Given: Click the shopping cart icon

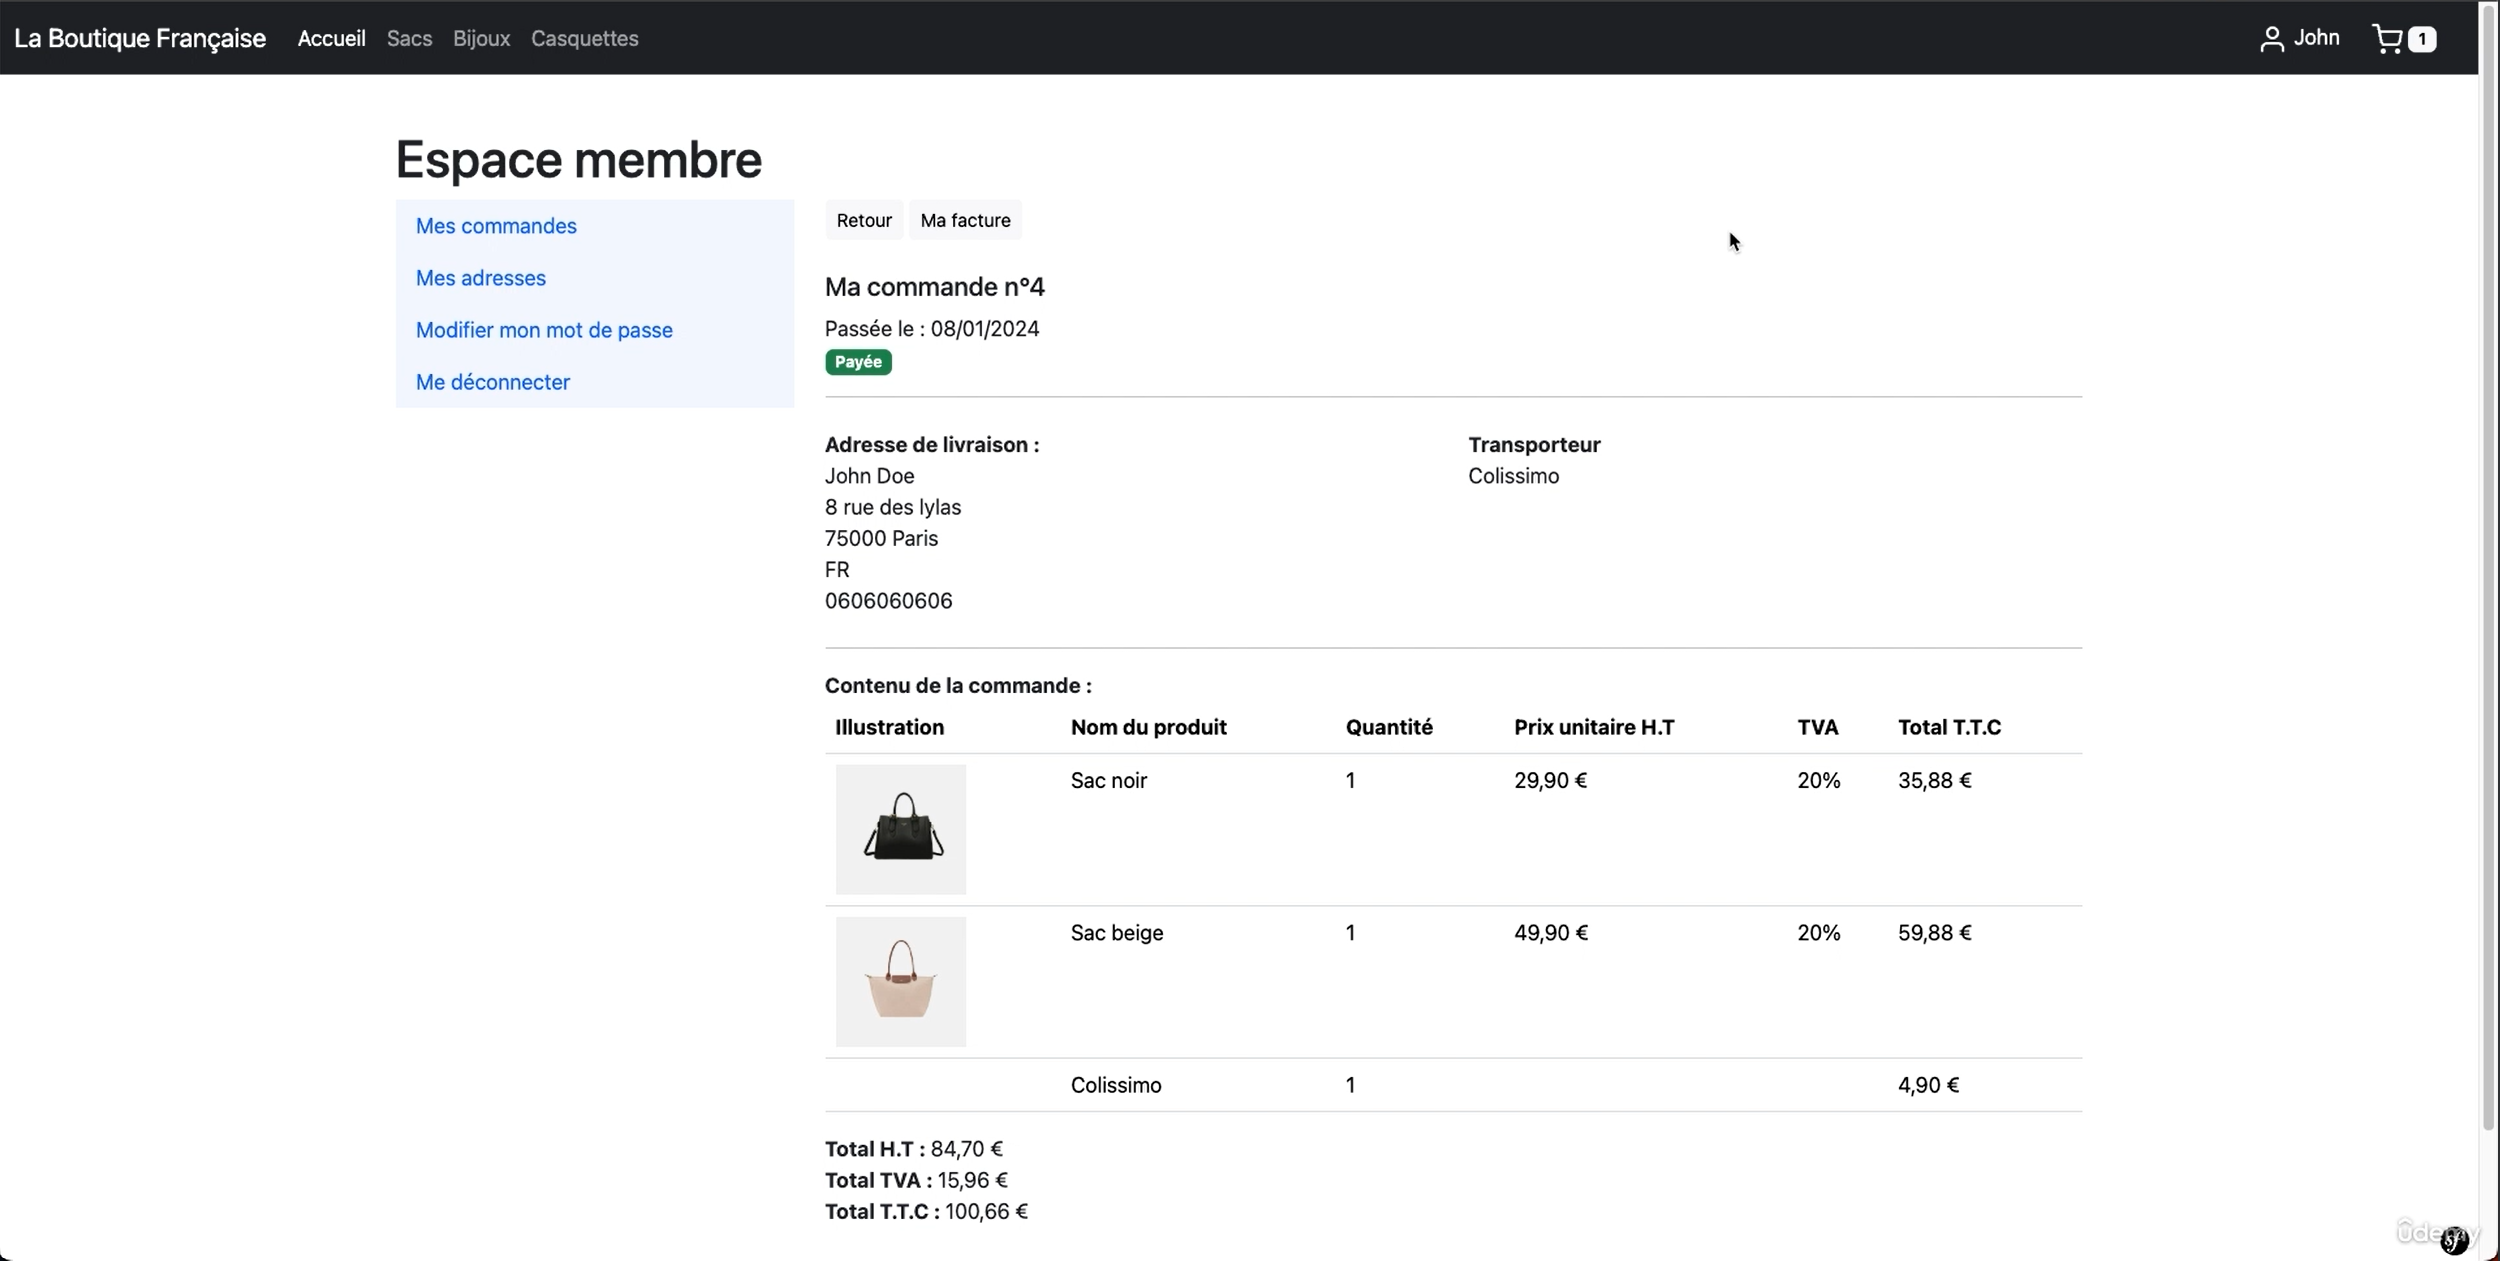Looking at the screenshot, I should [2387, 39].
